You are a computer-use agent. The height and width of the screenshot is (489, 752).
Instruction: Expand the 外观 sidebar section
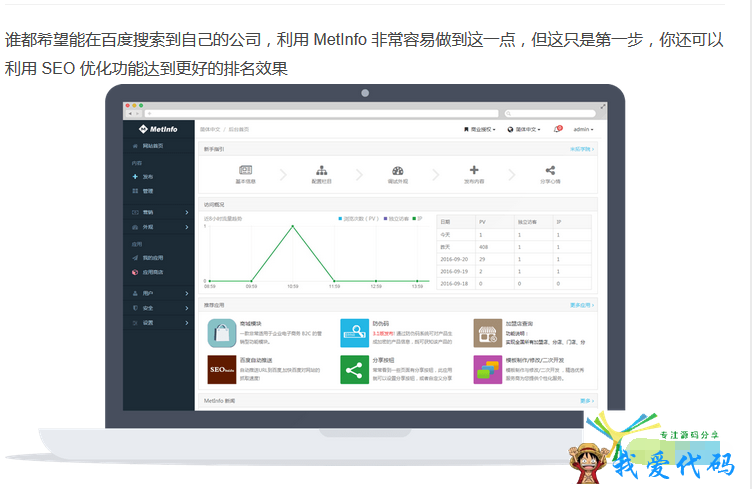159,227
